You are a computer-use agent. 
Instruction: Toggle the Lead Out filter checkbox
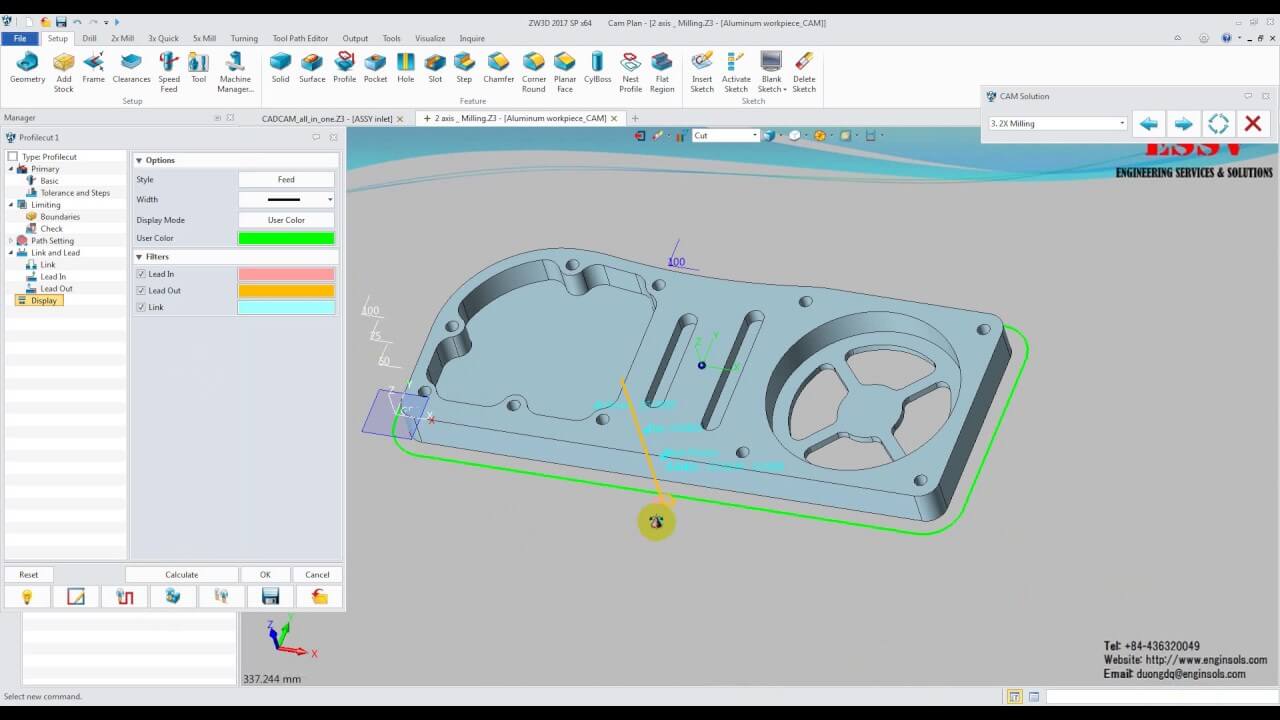click(141, 291)
